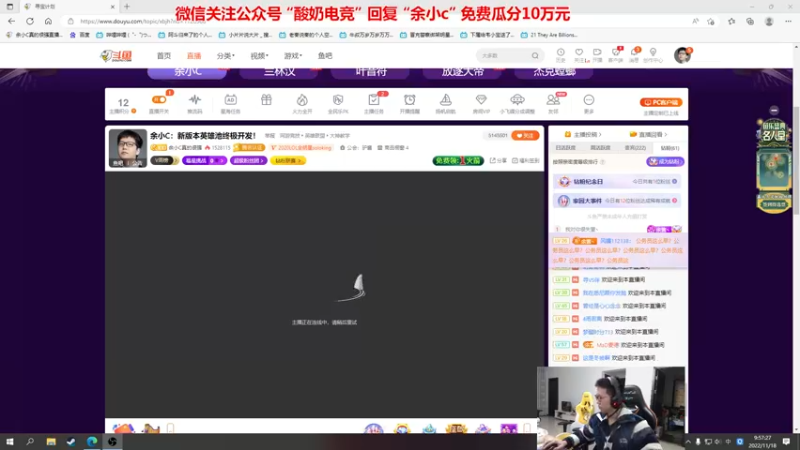Viewport: 800px width, 450px height.
Task: Open Steam from the taskbar
Action: tap(71, 441)
